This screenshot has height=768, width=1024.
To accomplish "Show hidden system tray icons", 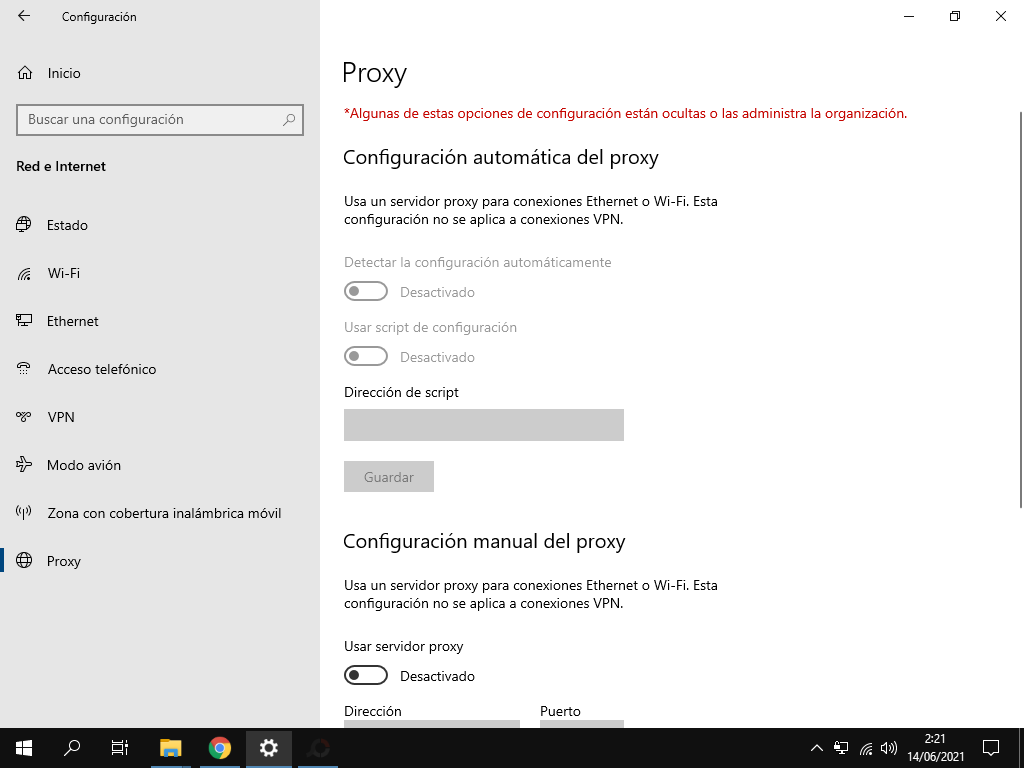I will coord(816,748).
